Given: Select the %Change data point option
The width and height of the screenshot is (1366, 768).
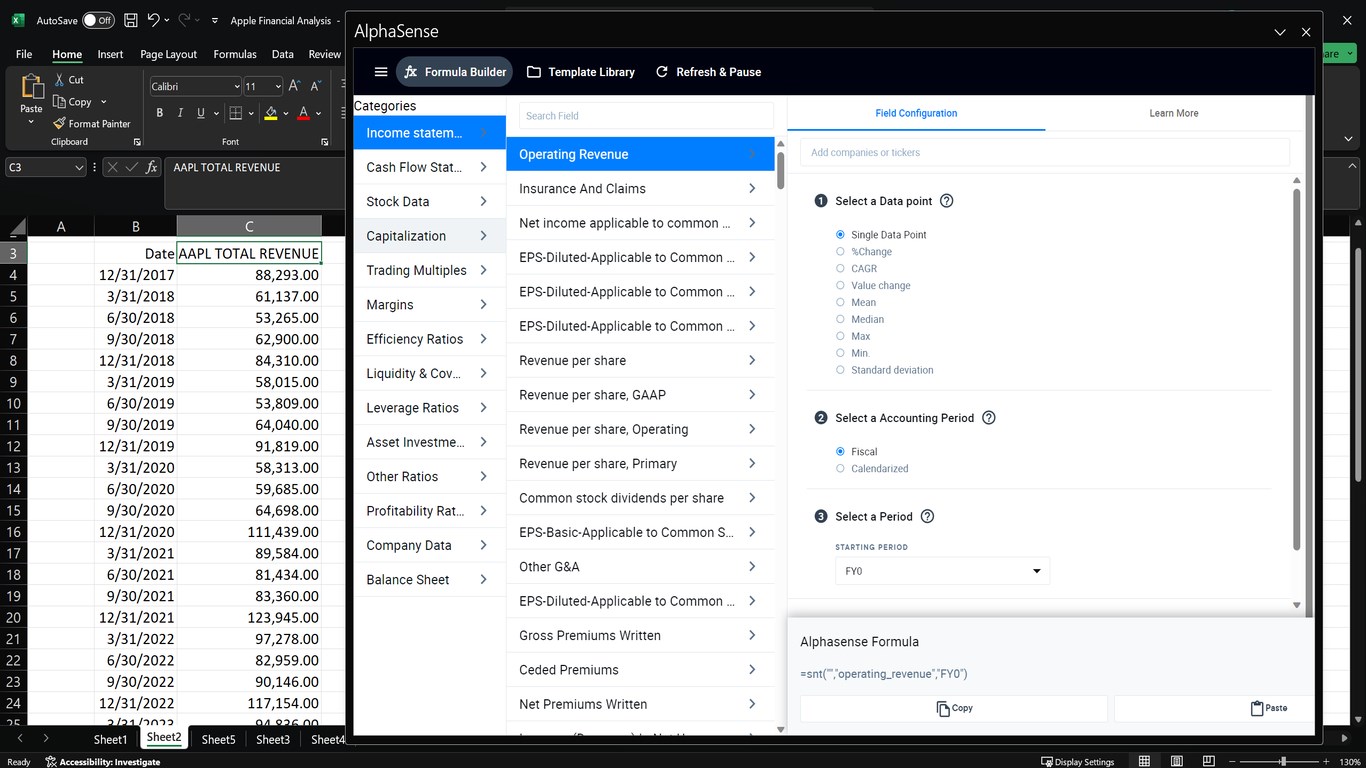Looking at the screenshot, I should point(840,252).
